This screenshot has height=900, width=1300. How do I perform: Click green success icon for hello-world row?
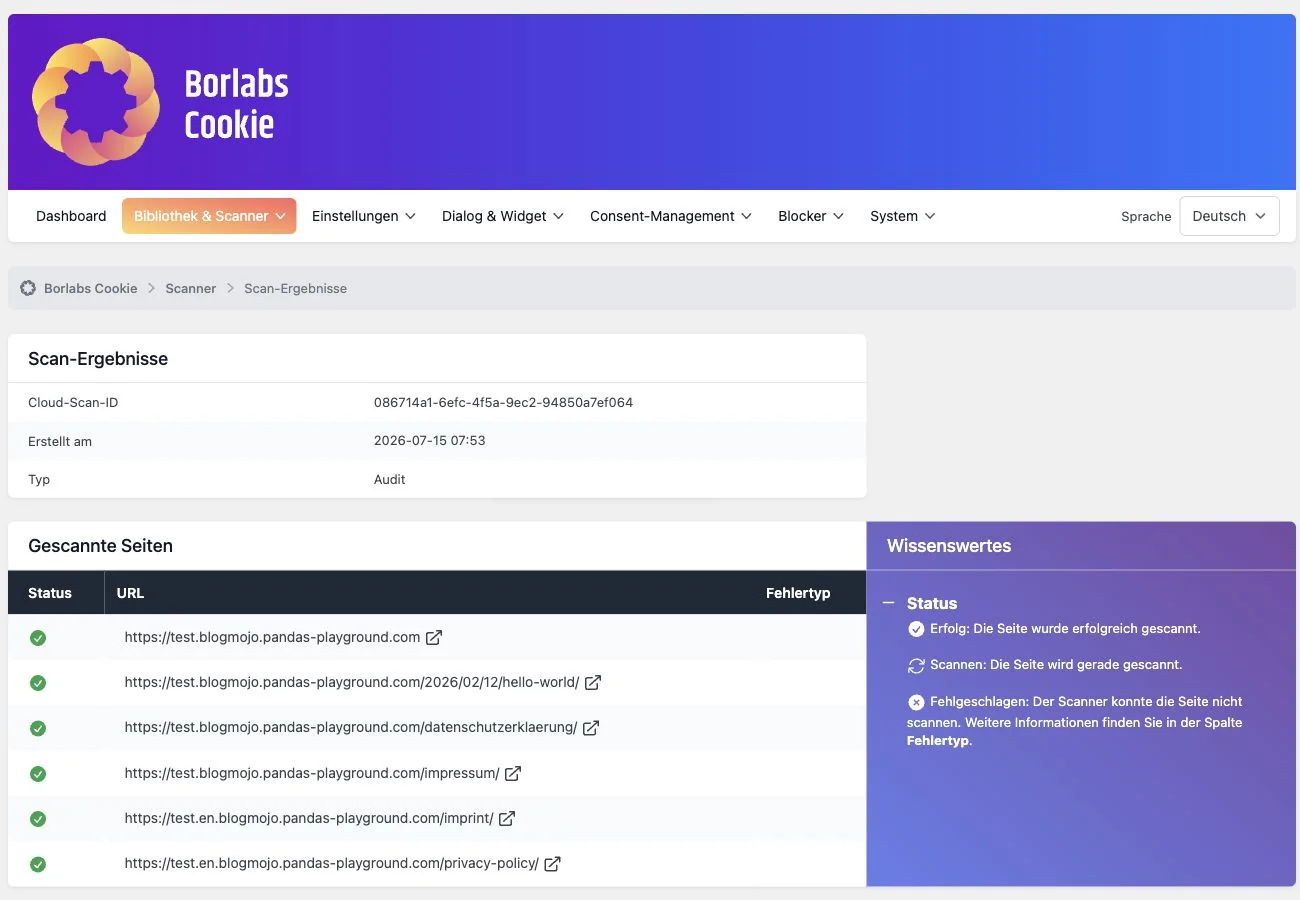click(x=38, y=683)
